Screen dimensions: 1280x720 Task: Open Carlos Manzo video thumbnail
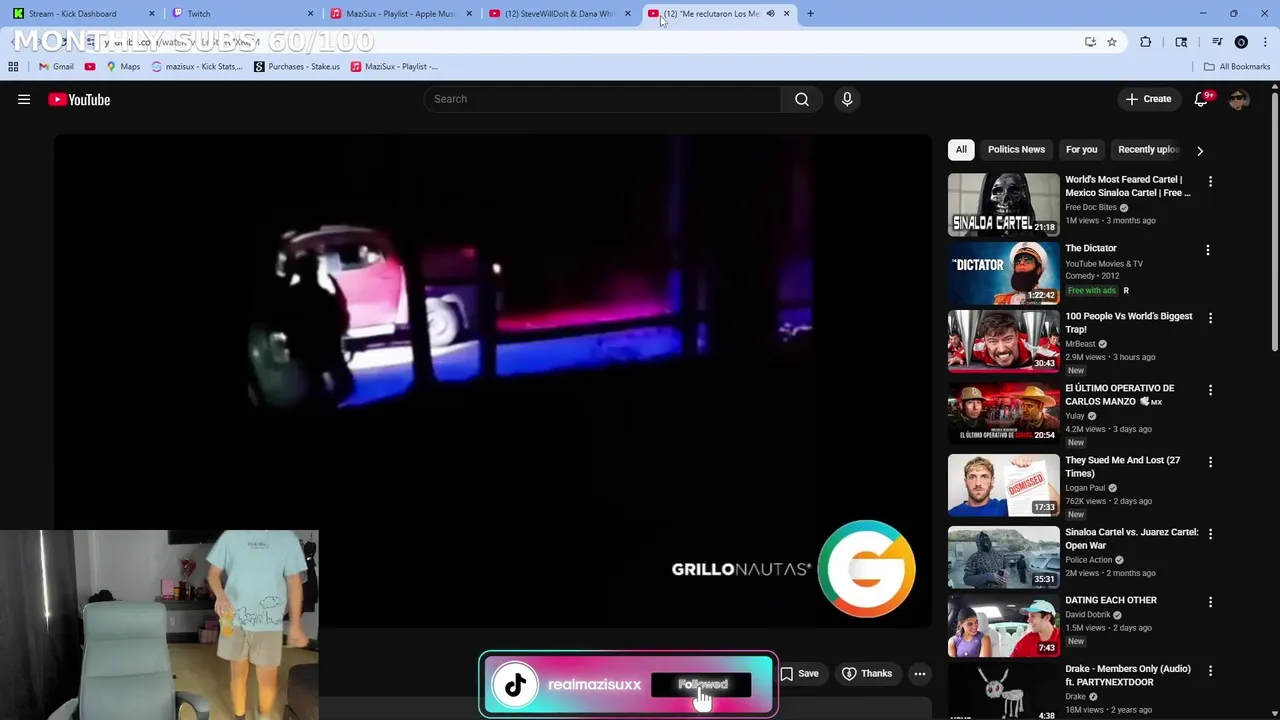tap(1003, 412)
